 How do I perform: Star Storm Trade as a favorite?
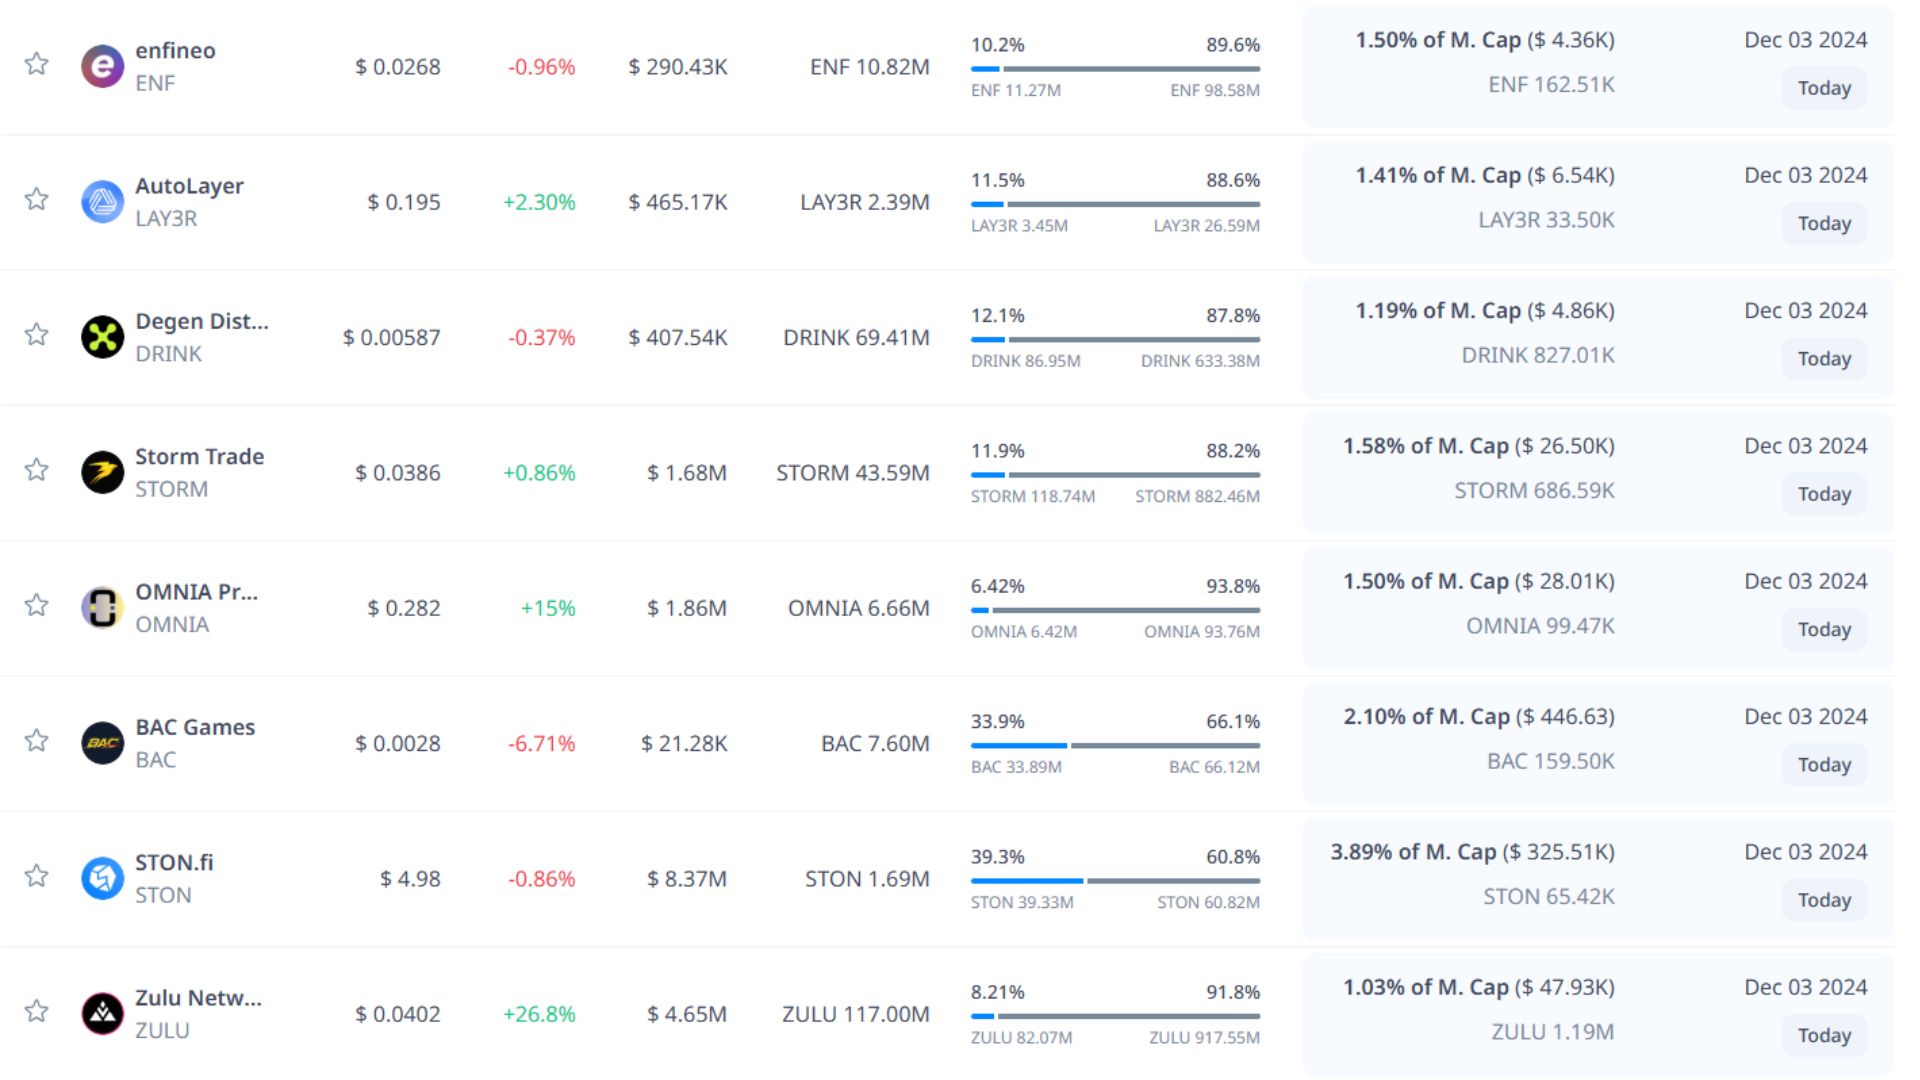click(37, 470)
